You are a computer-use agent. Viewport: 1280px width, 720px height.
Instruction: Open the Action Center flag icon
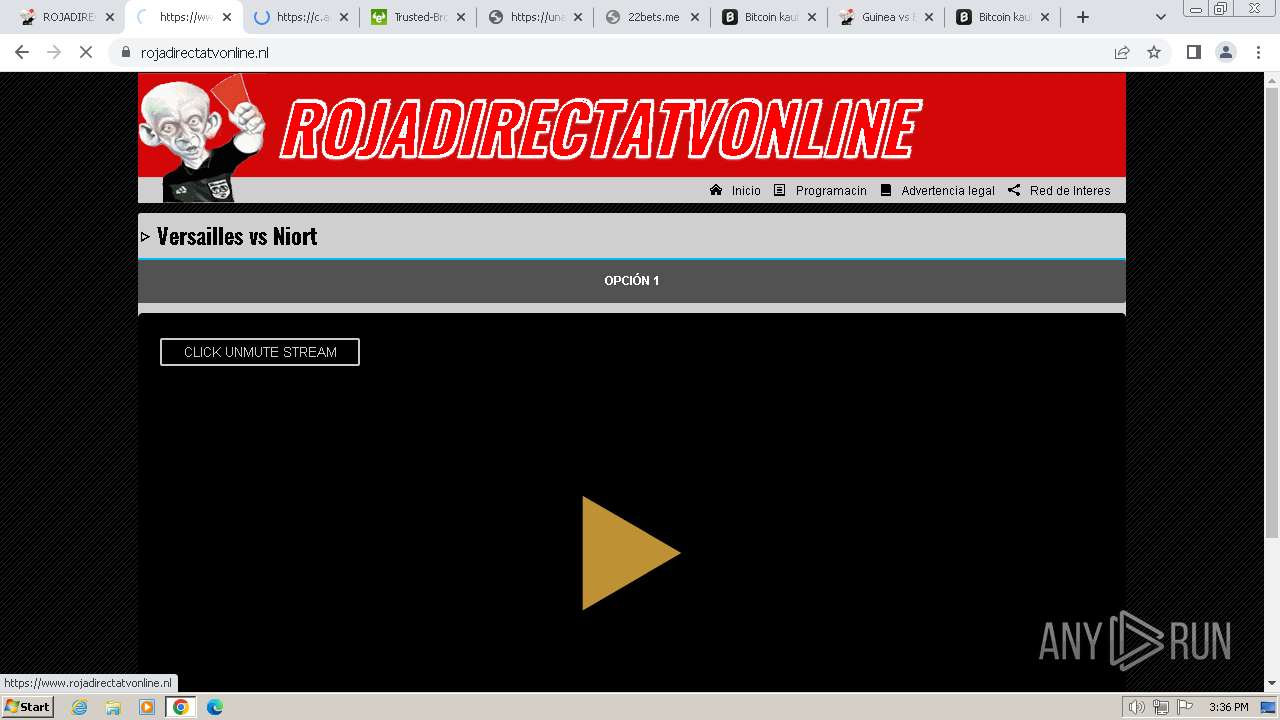coord(1185,707)
